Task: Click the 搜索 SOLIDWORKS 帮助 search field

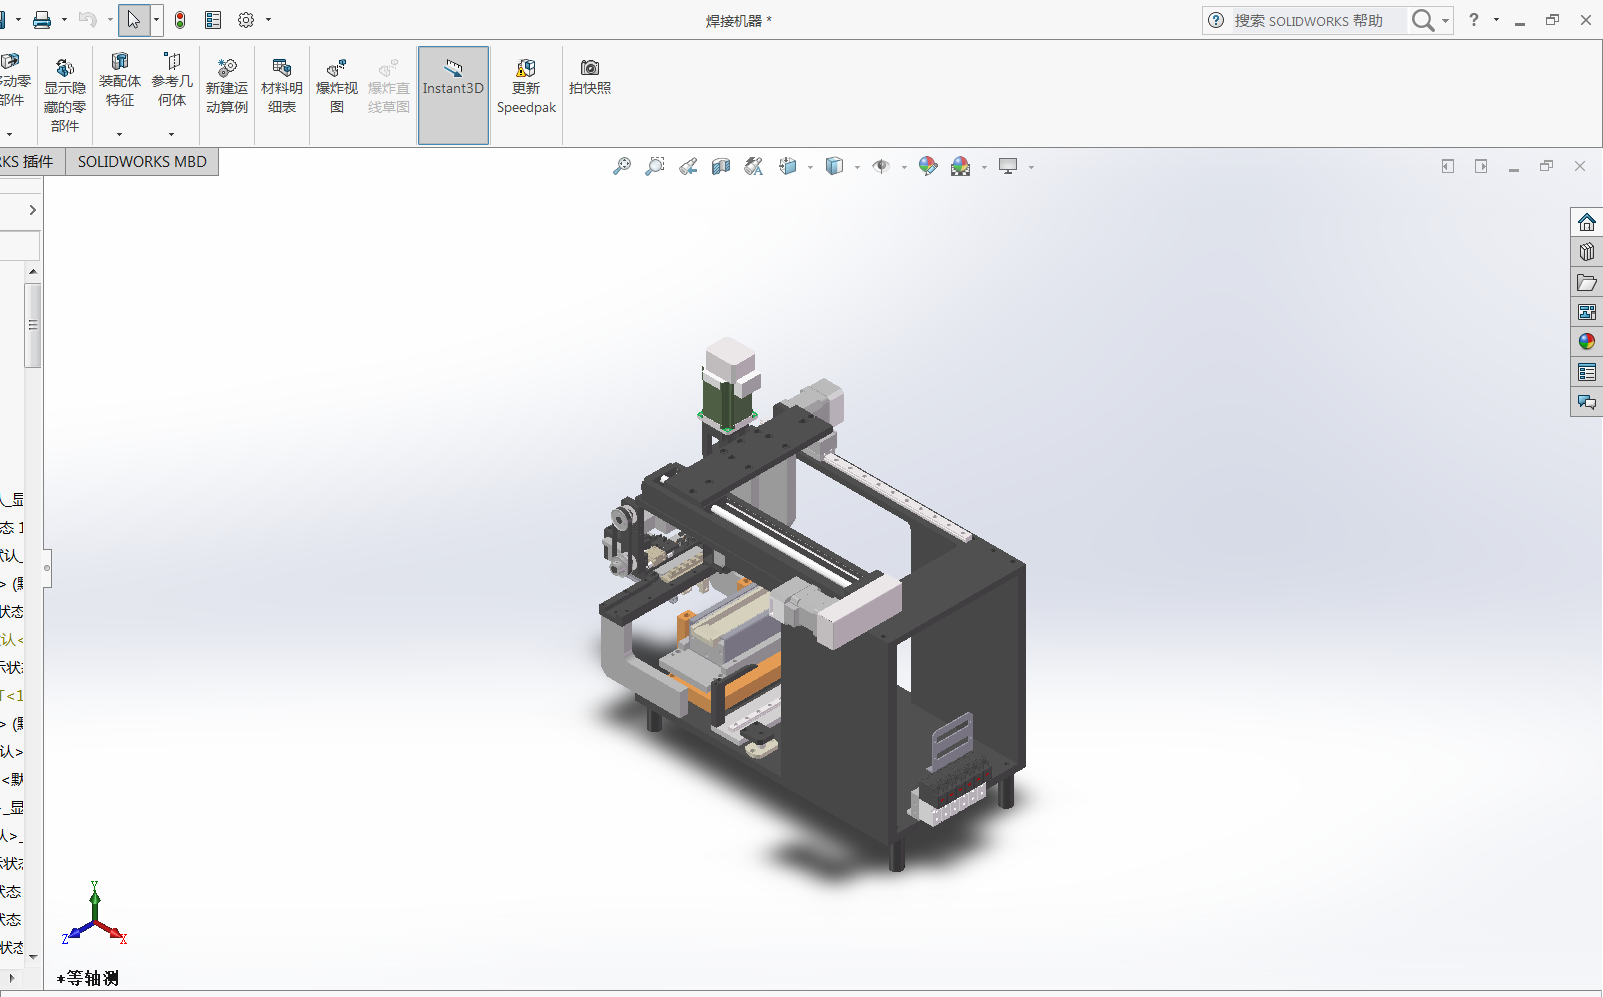Action: coord(1310,21)
